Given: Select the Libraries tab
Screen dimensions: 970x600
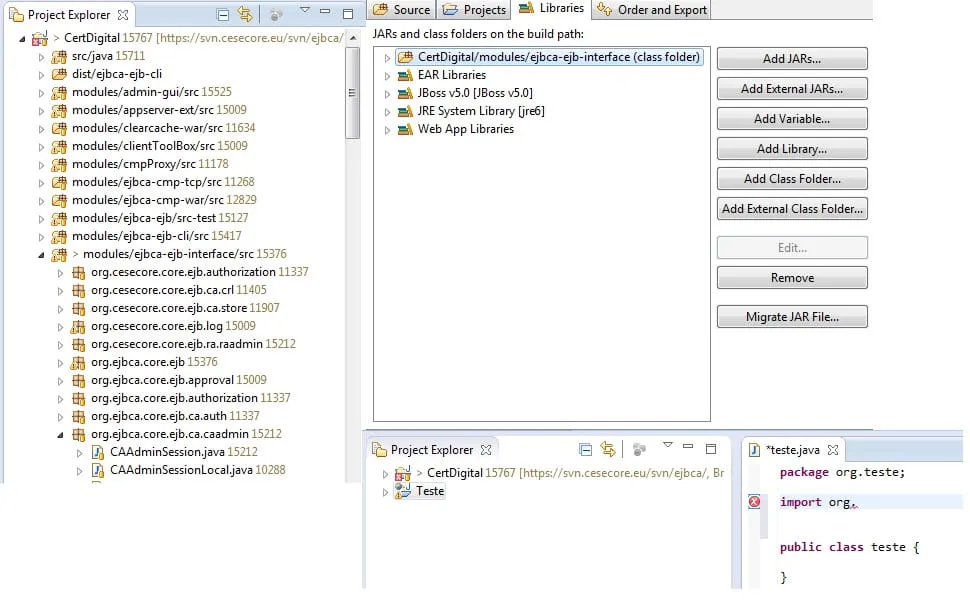Looking at the screenshot, I should (x=551, y=8).
